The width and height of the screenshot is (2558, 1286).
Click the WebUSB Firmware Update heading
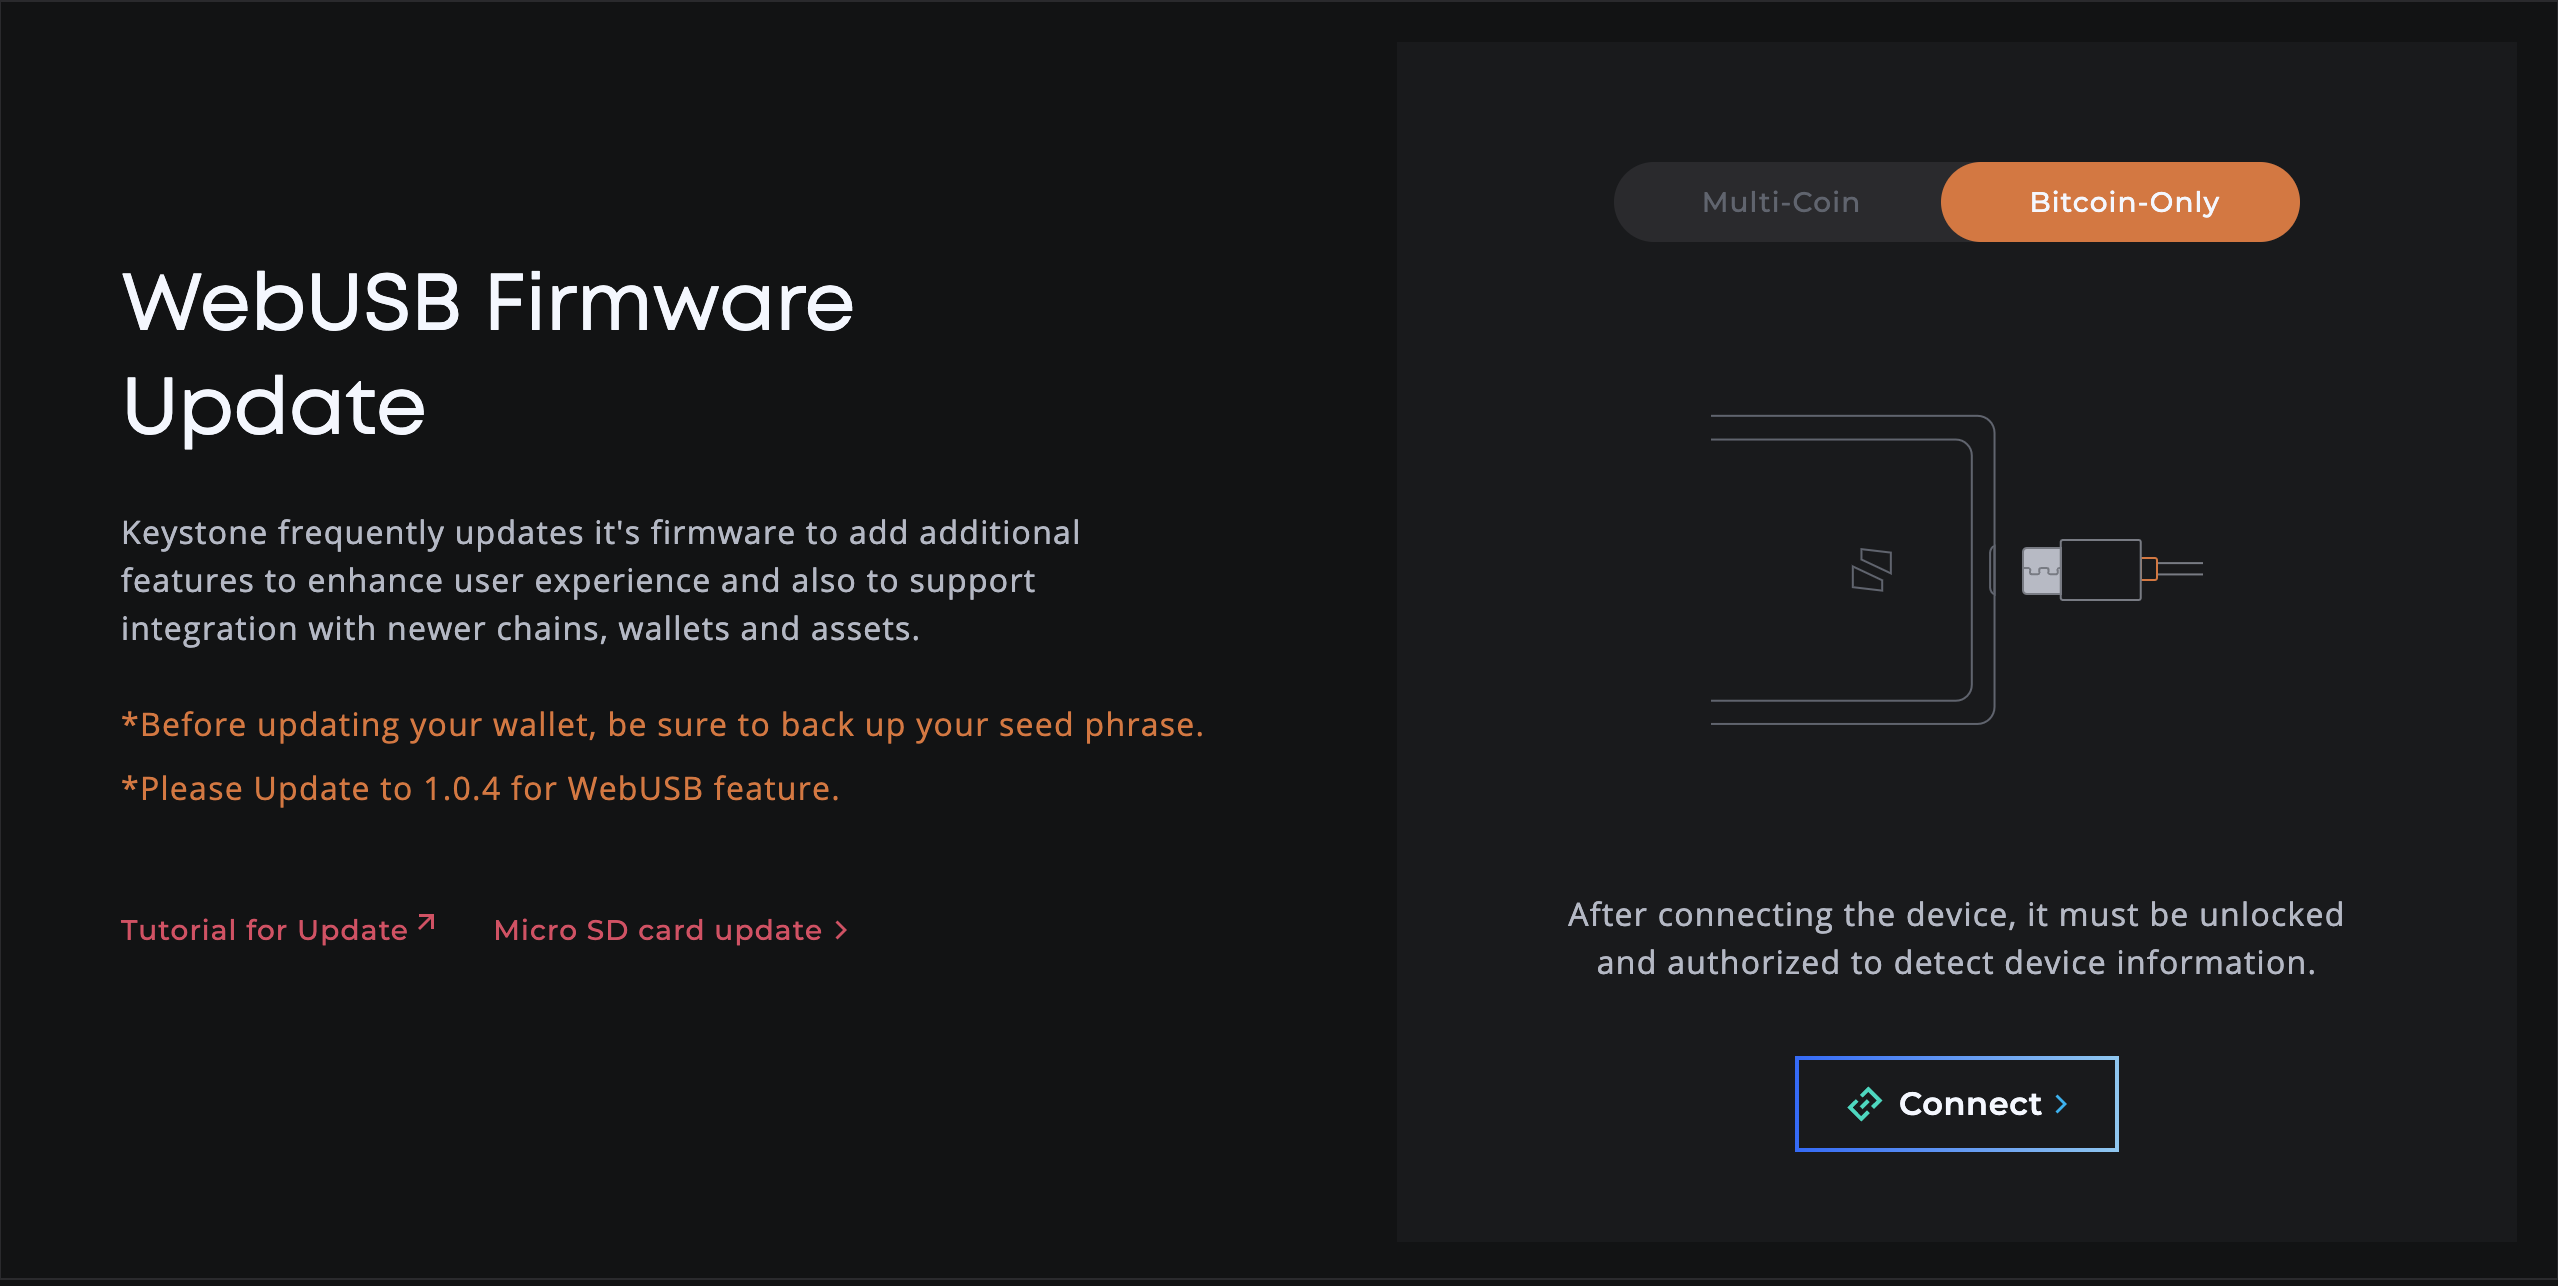pyautogui.click(x=488, y=353)
